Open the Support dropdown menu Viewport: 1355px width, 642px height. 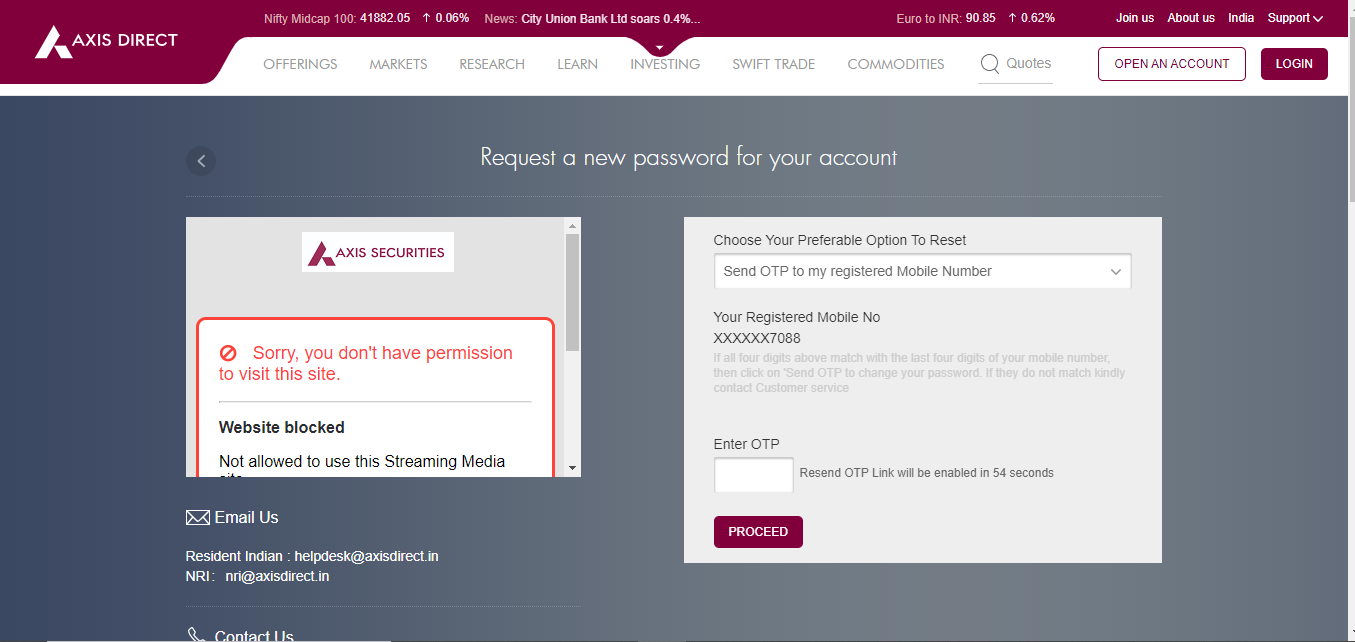tap(1295, 18)
